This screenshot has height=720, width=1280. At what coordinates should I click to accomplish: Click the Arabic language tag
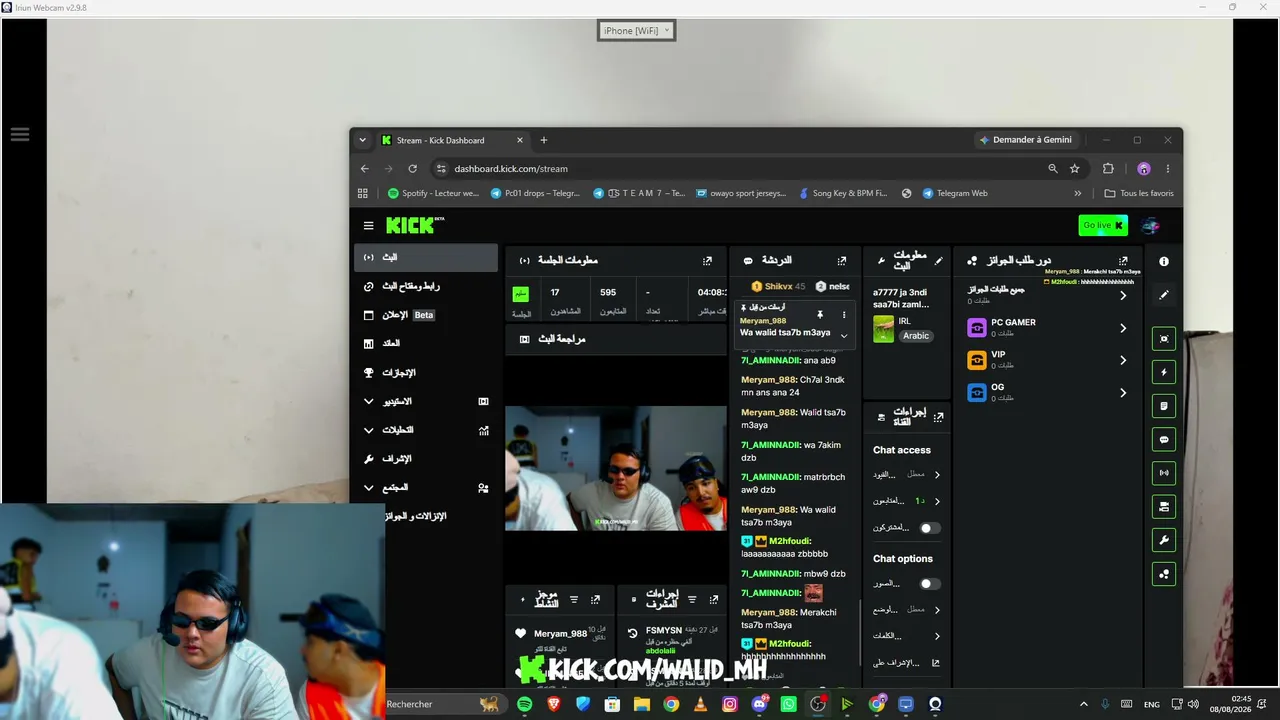pyautogui.click(x=916, y=336)
